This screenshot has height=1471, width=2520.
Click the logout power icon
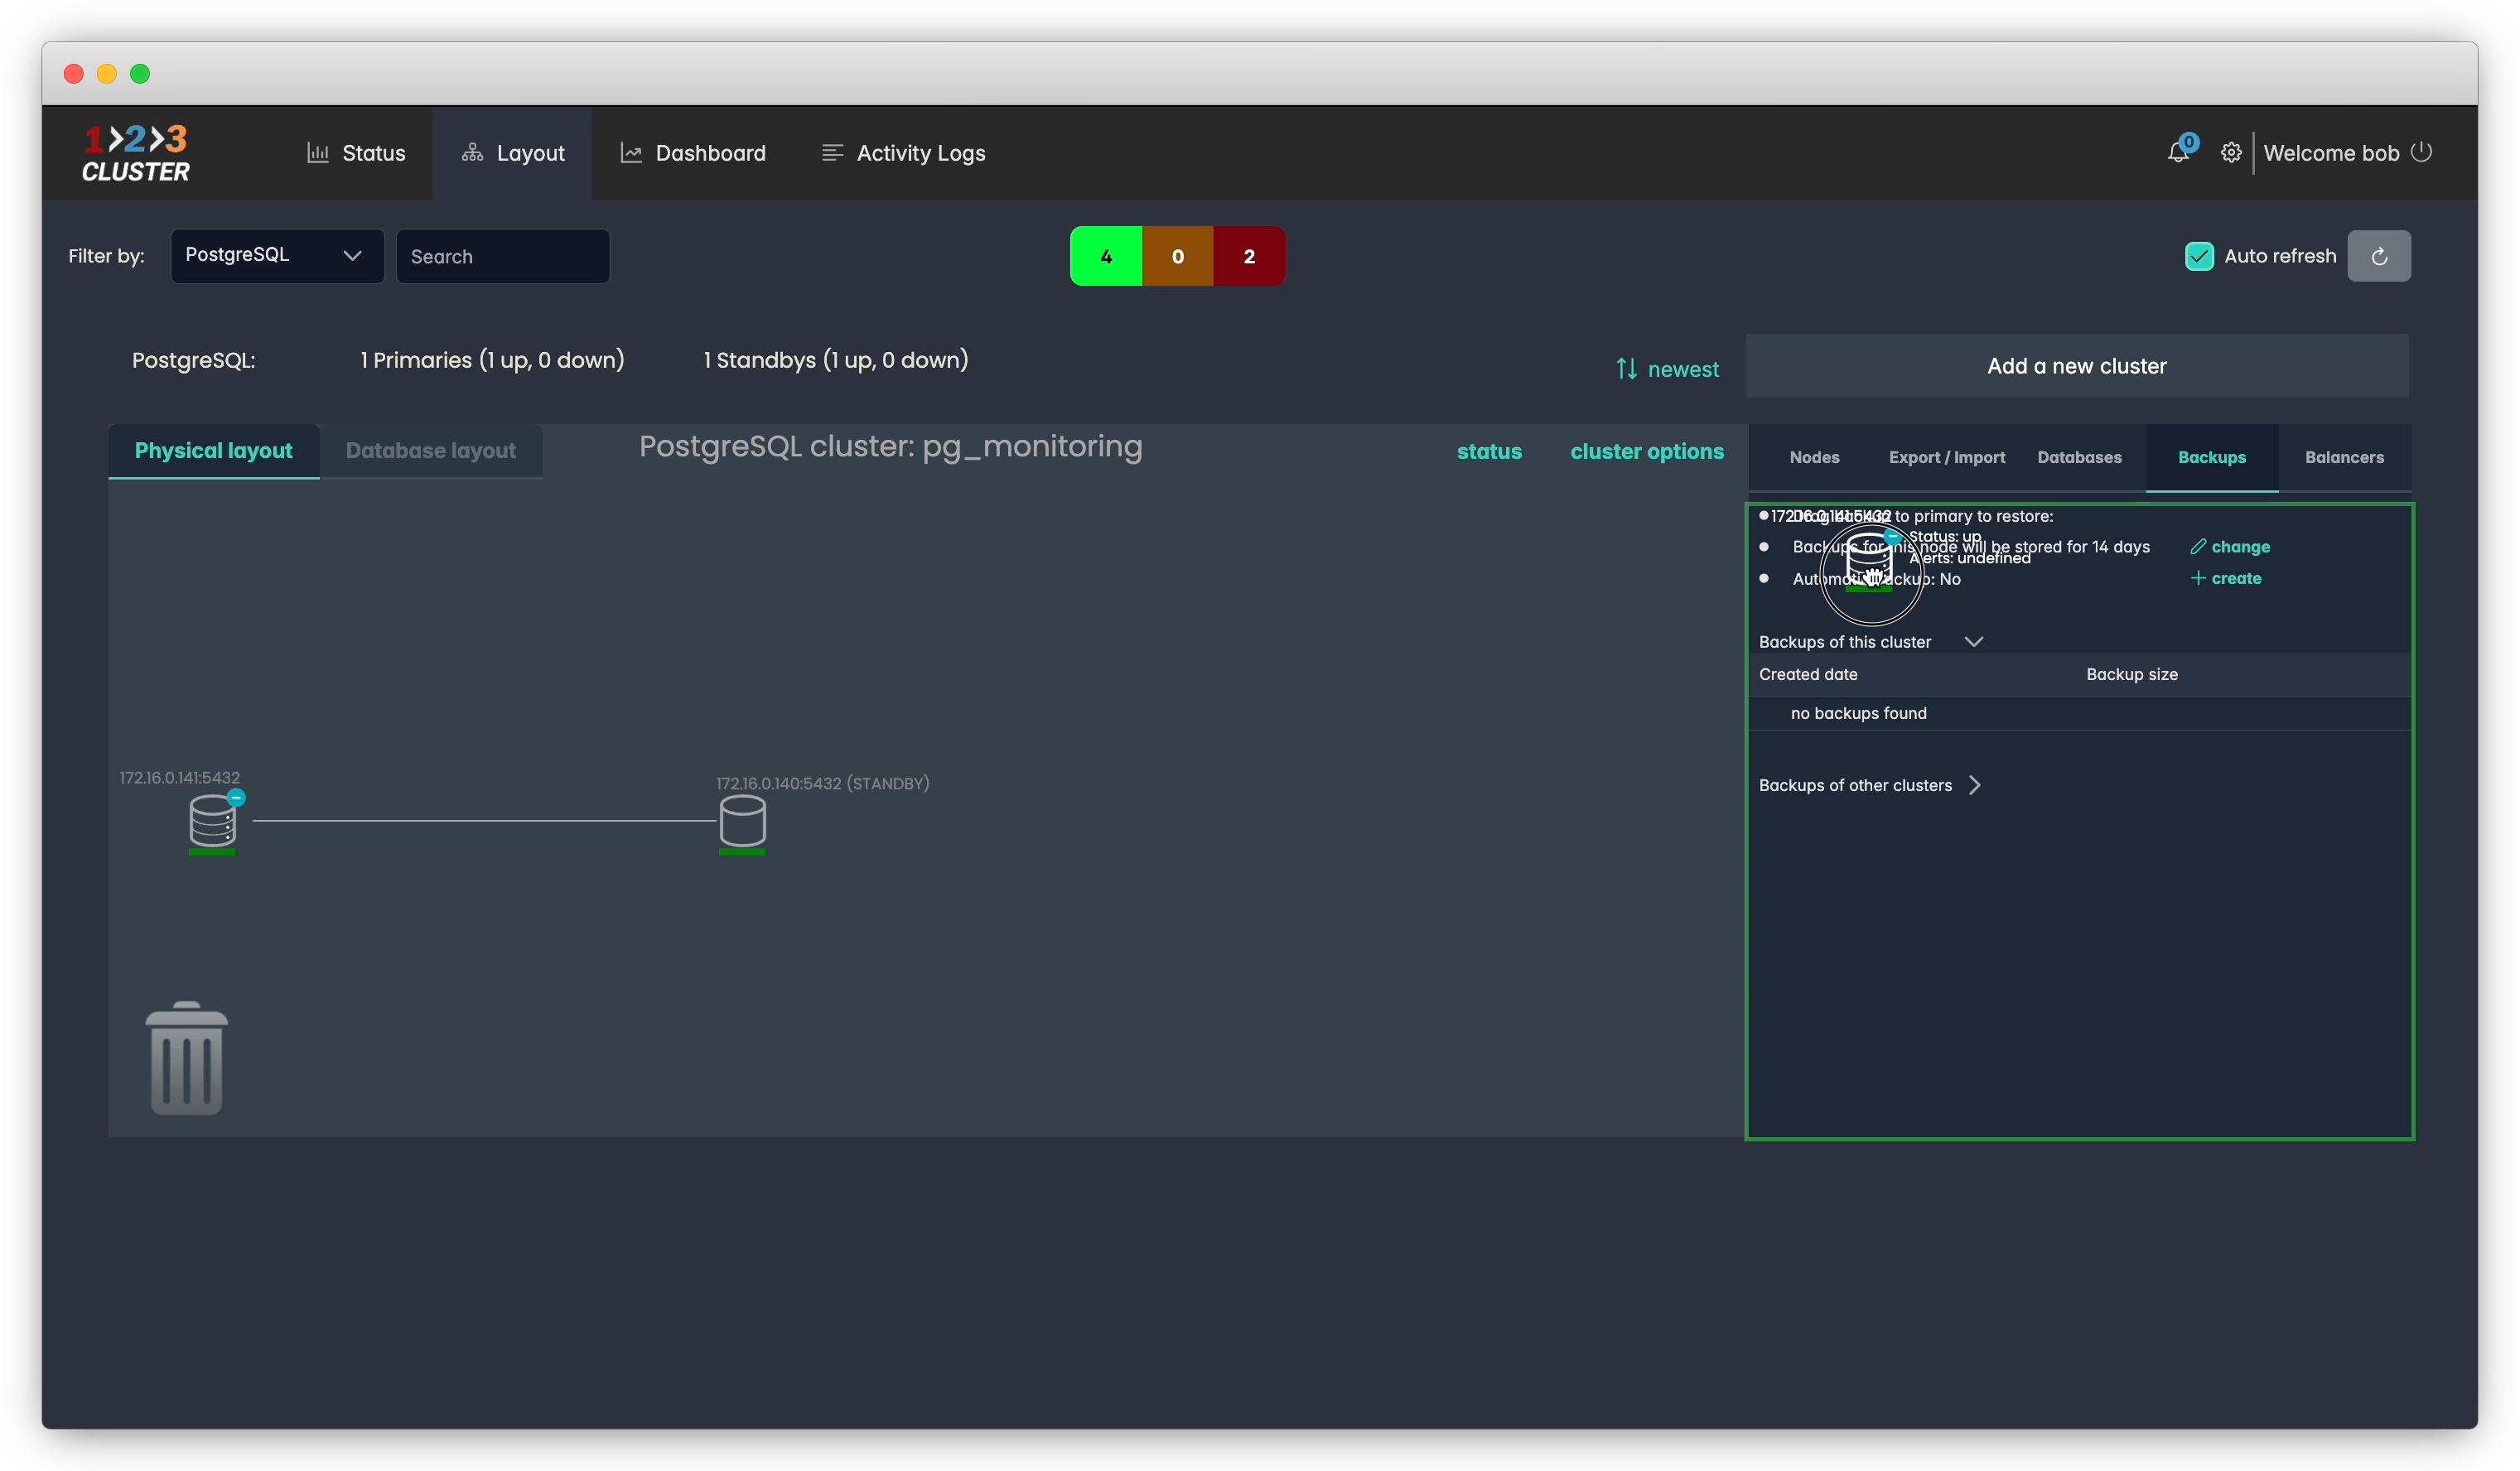click(2421, 152)
